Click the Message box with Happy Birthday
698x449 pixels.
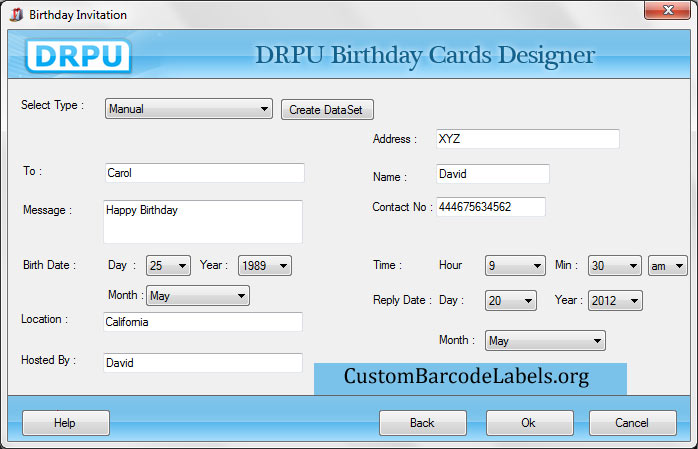pyautogui.click(x=203, y=222)
